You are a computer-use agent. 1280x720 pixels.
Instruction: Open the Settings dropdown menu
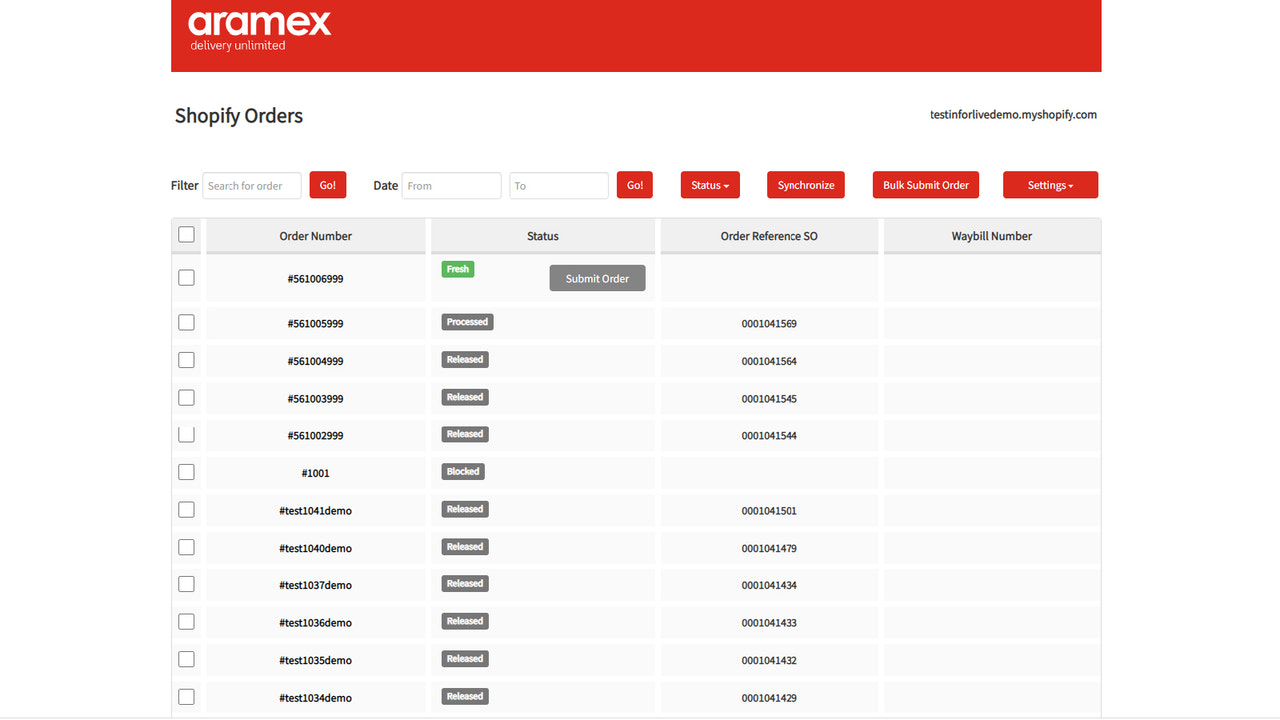point(1050,185)
